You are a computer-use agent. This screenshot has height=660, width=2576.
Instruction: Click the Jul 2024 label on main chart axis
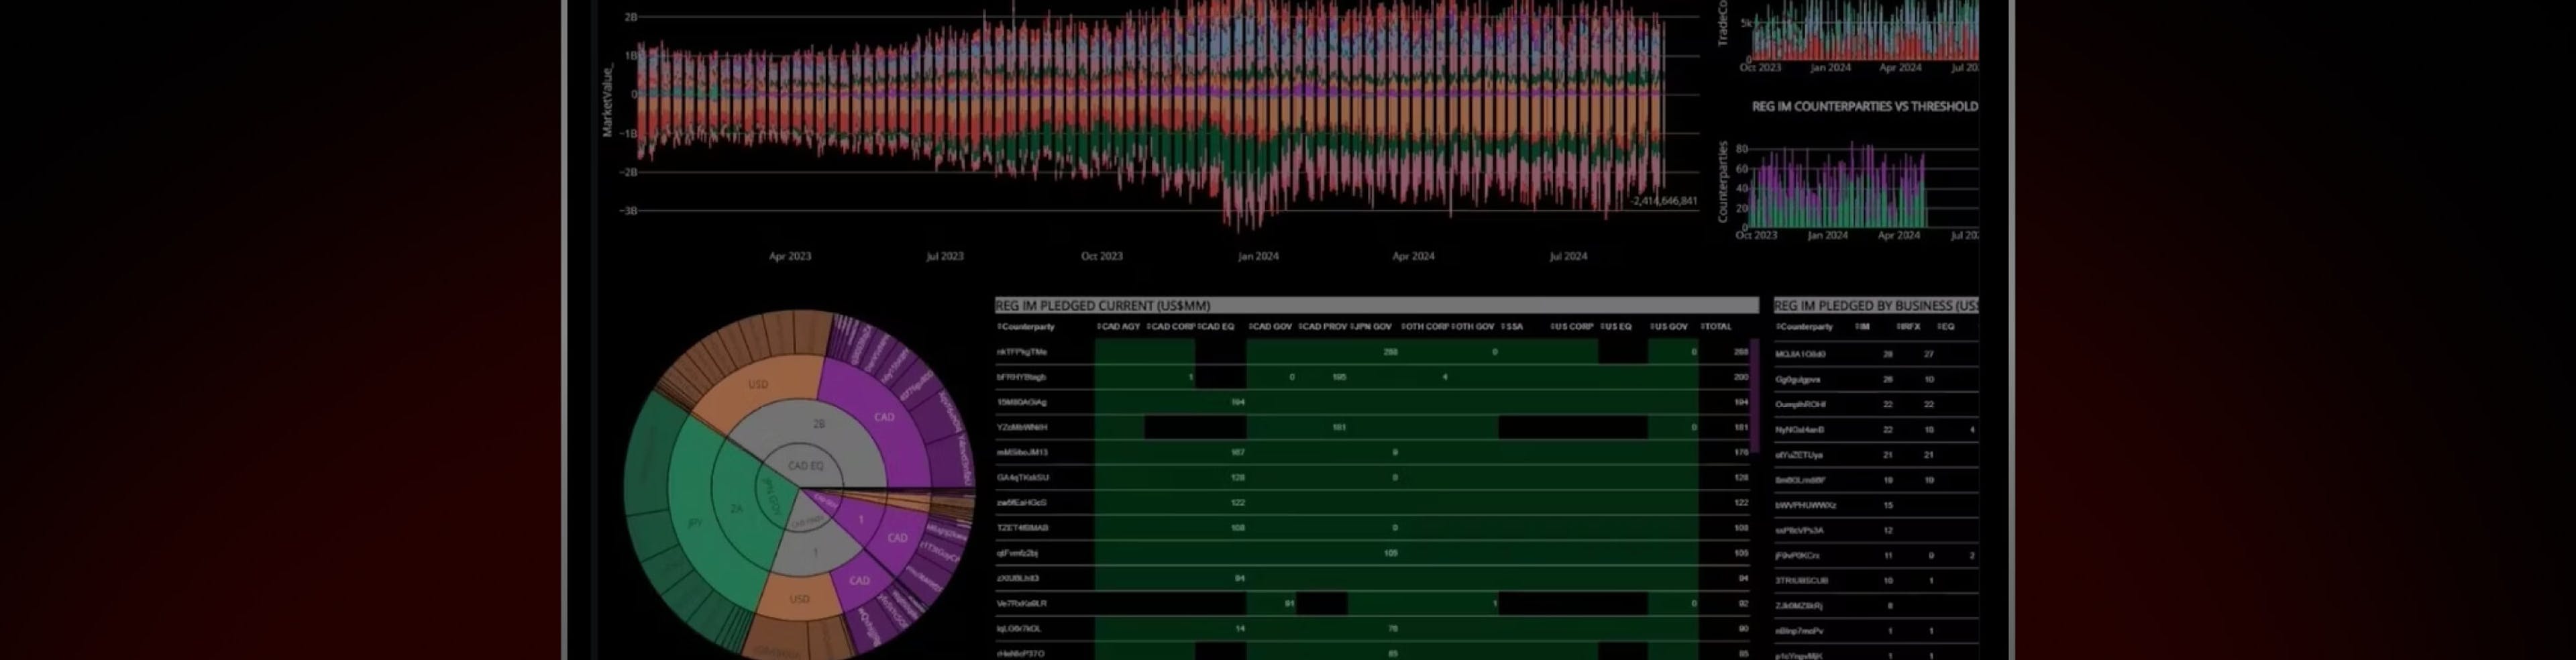pos(1568,257)
